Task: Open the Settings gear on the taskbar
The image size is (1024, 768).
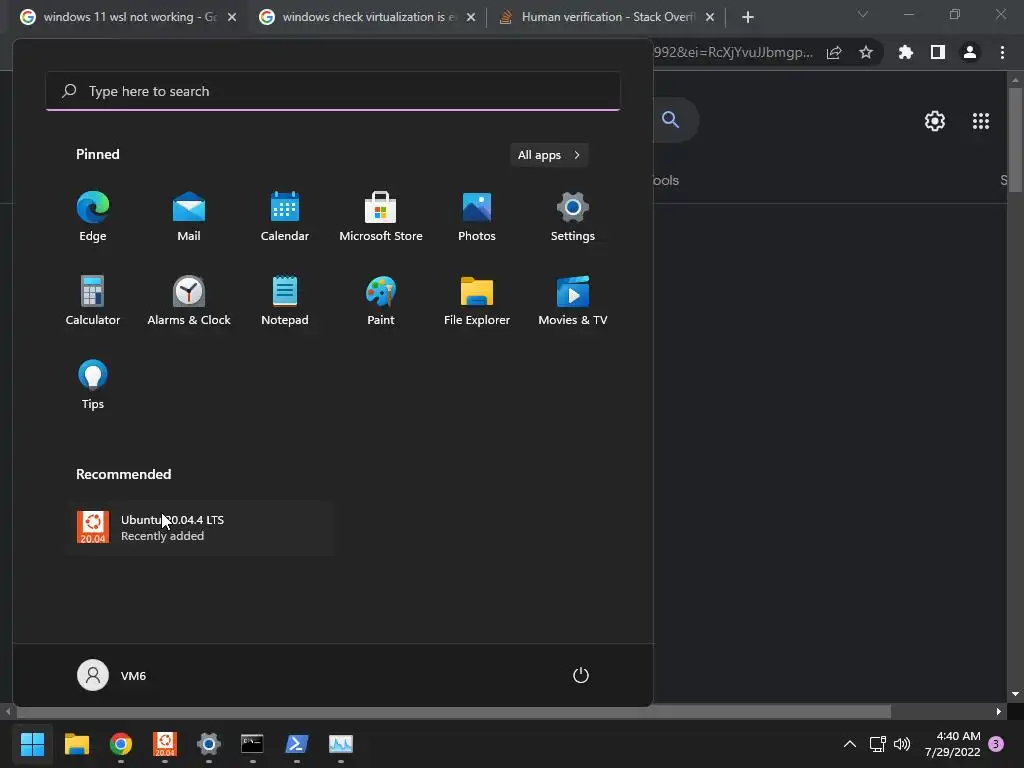Action: pyautogui.click(x=209, y=743)
